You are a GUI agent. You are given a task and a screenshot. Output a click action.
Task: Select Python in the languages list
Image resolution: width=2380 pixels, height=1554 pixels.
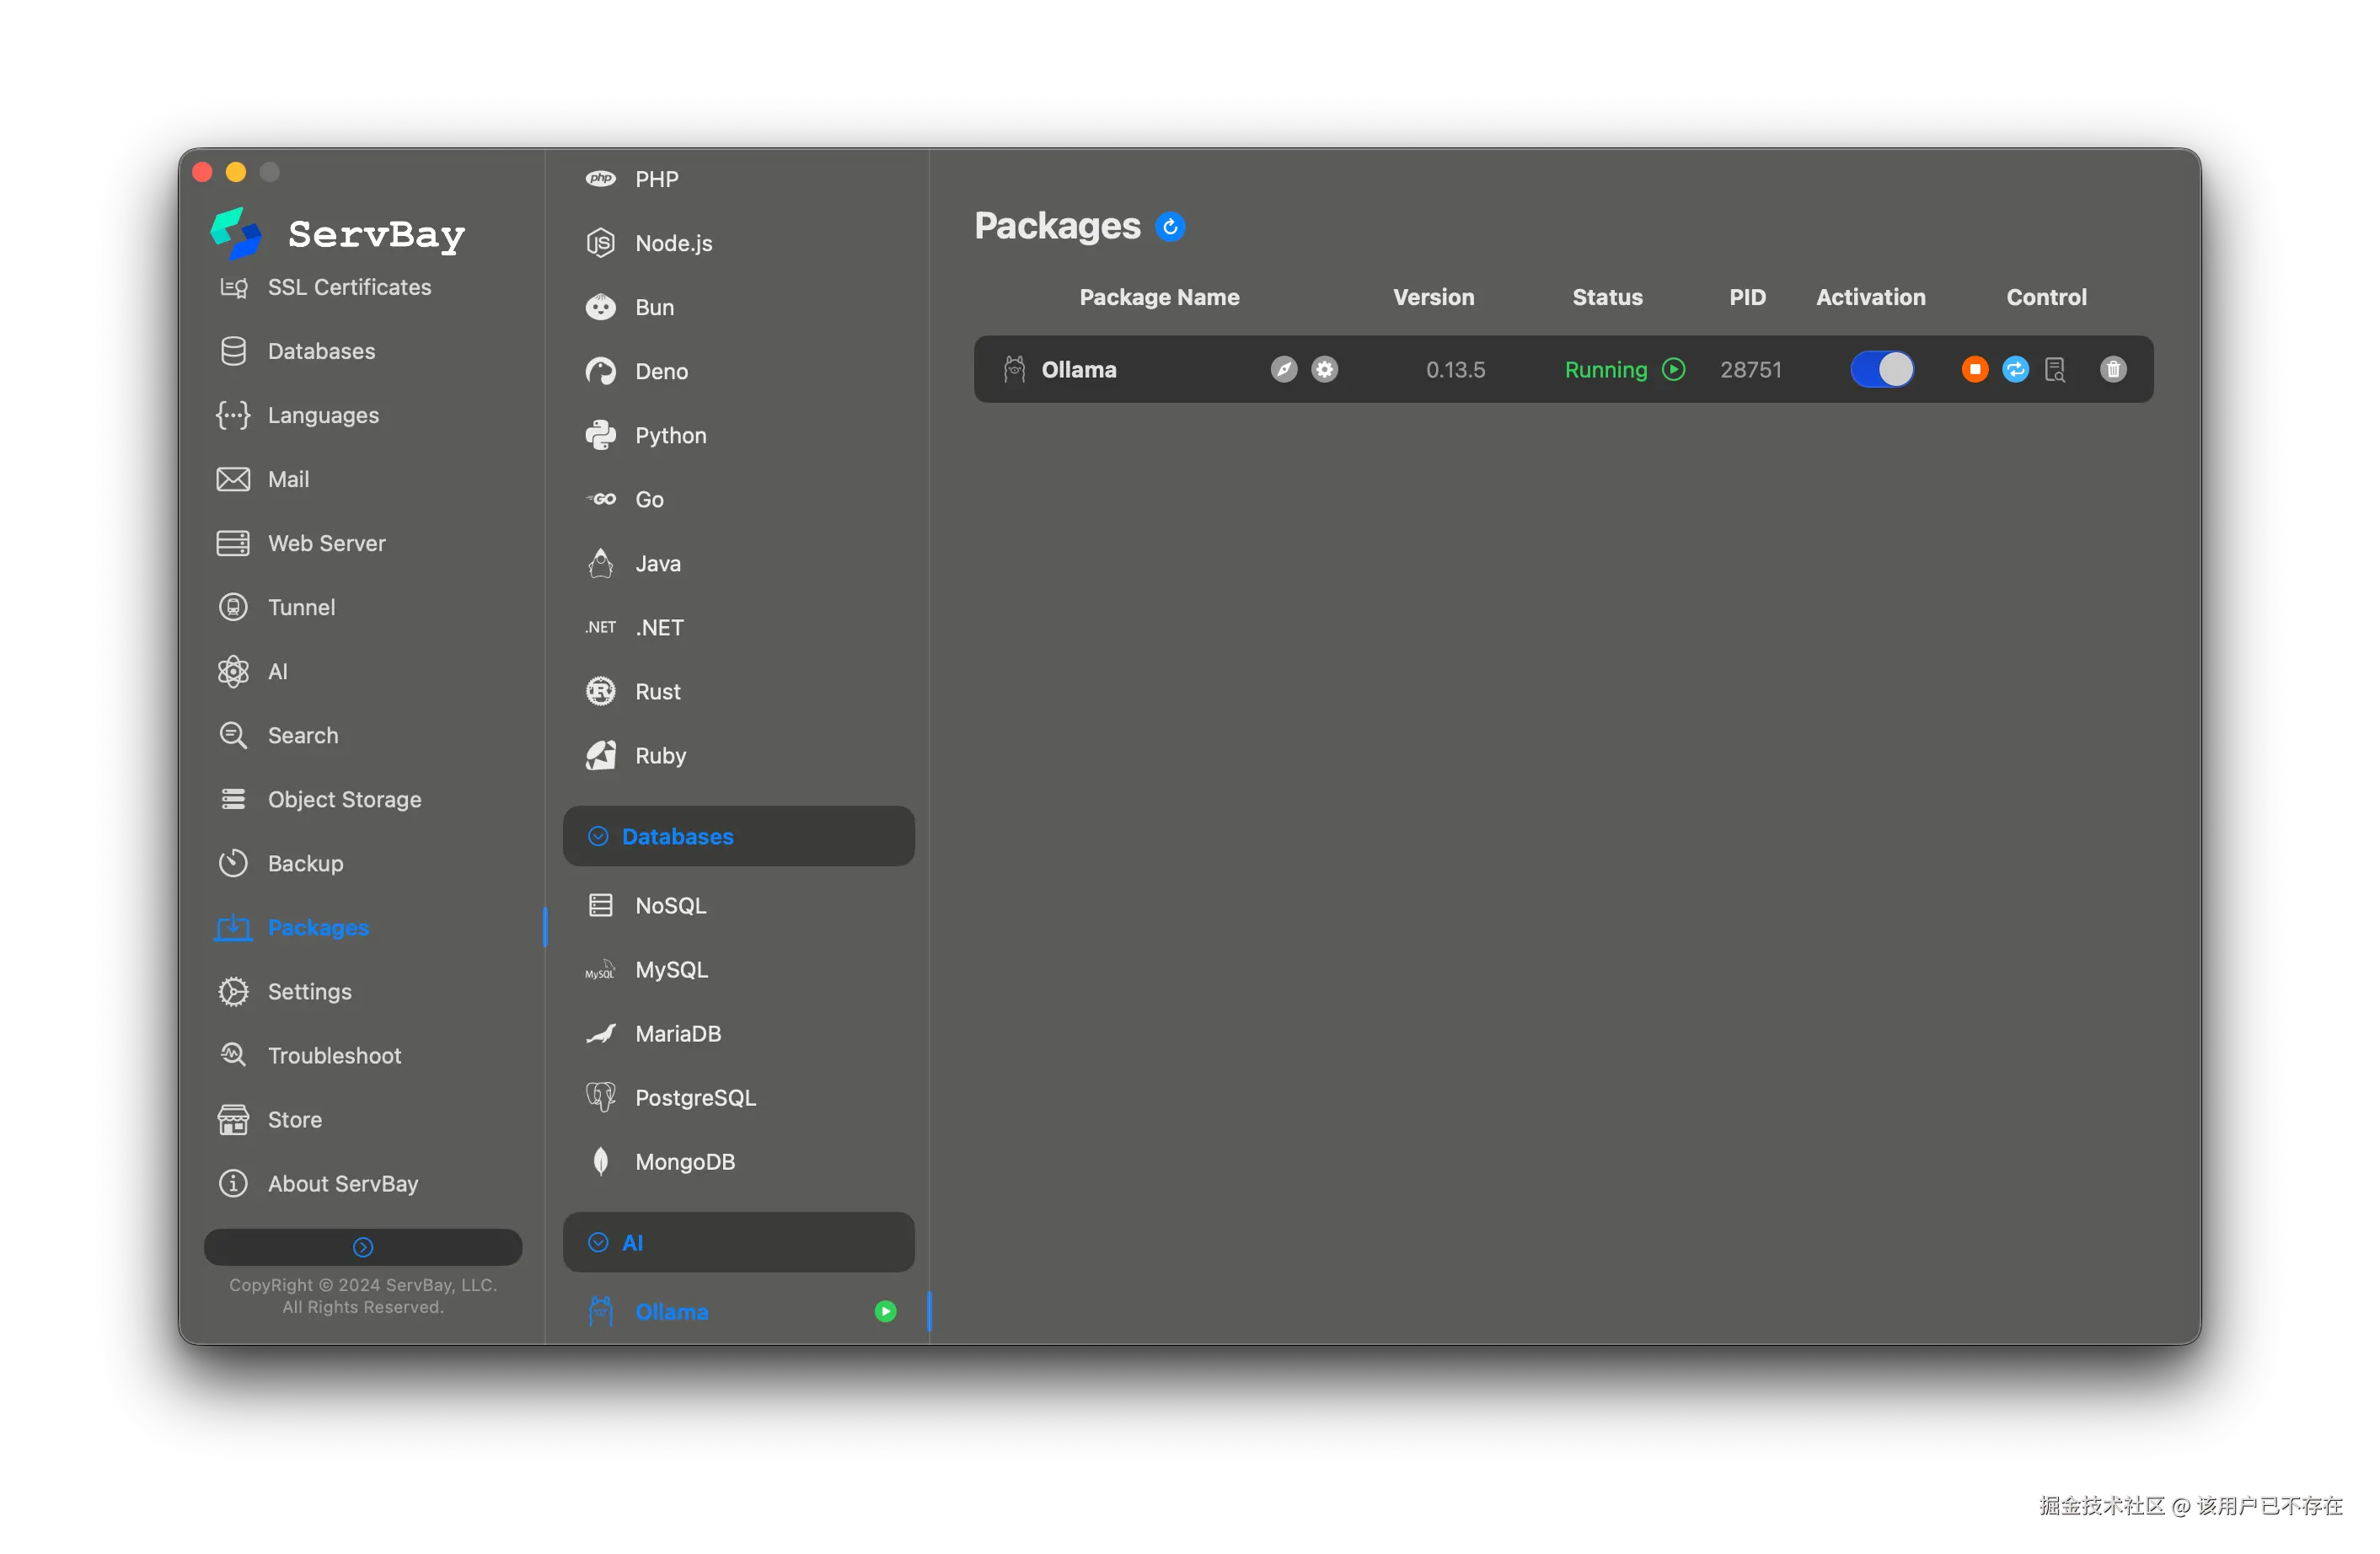(x=670, y=435)
